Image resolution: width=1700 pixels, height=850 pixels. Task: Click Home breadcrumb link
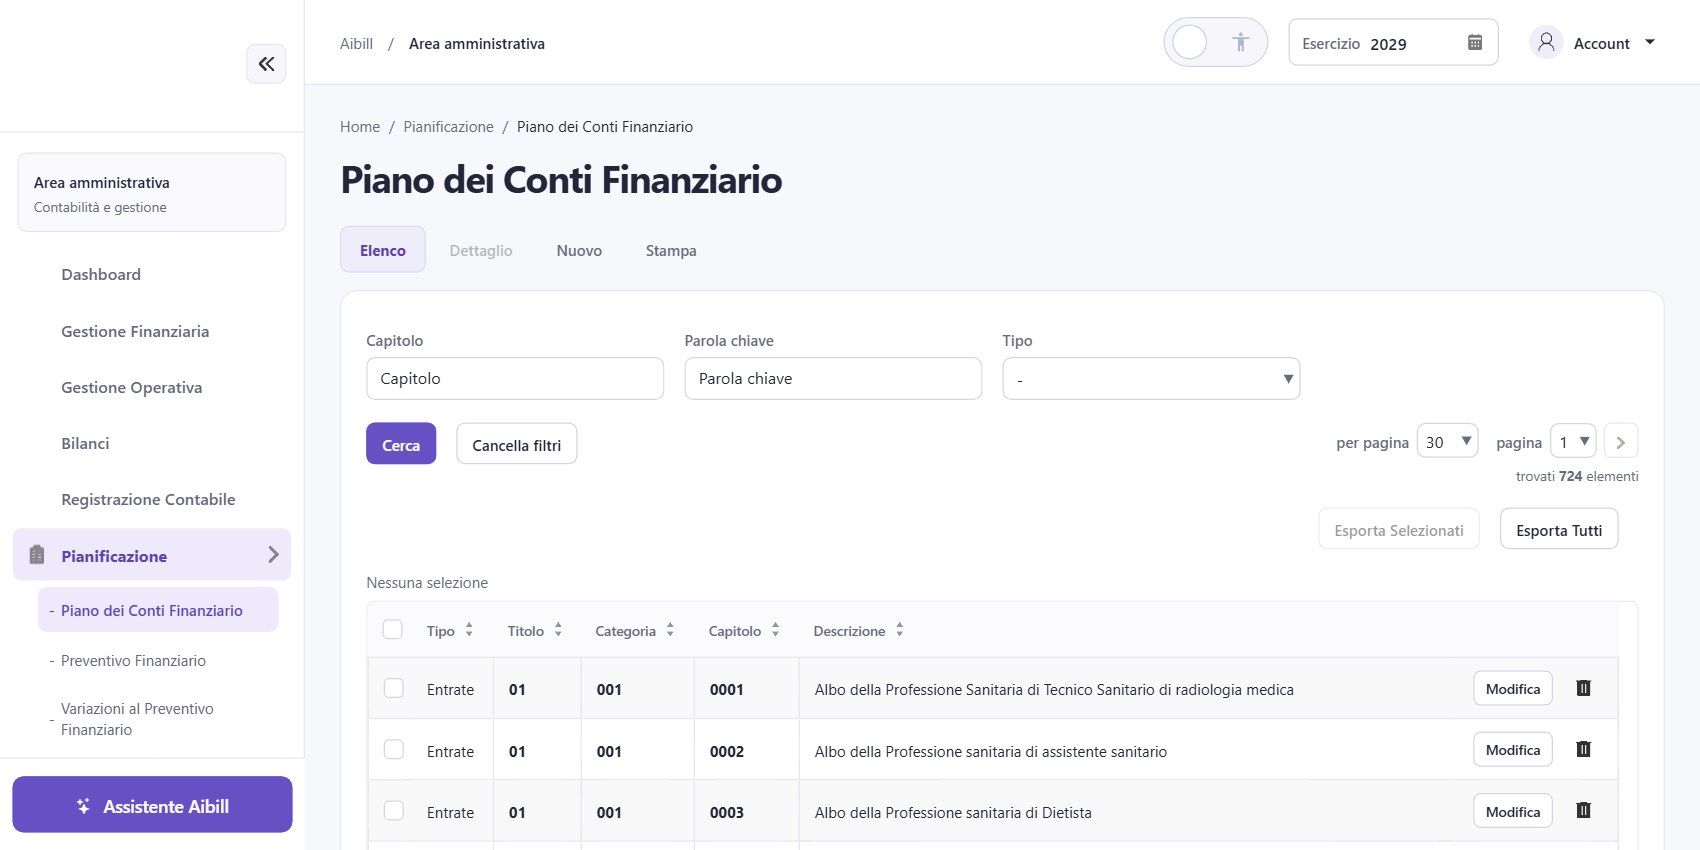(x=360, y=127)
